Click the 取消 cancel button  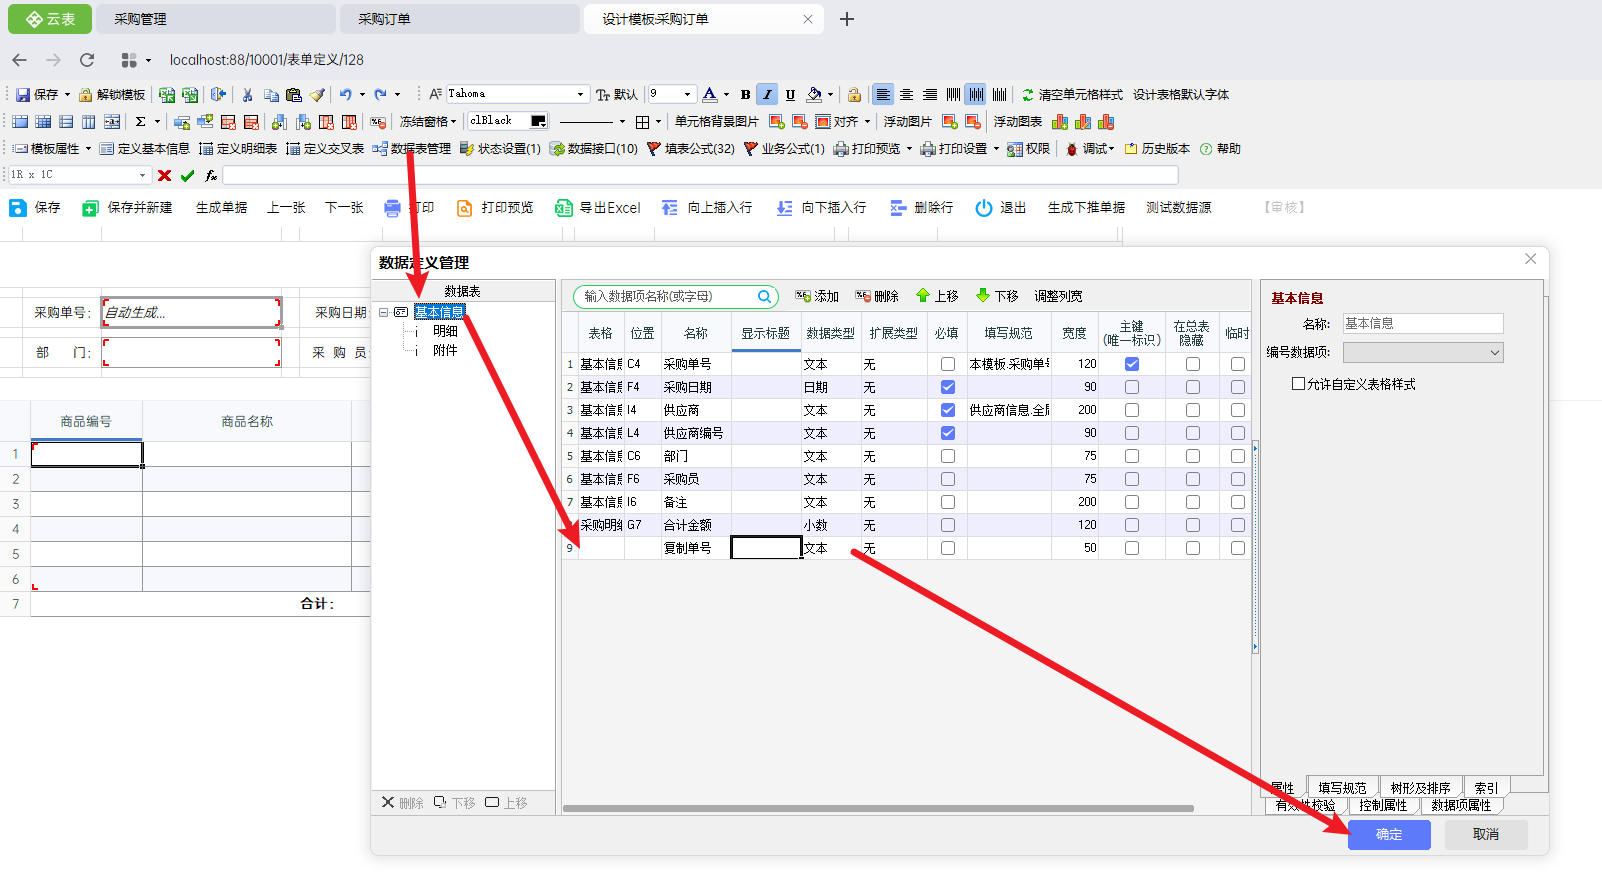[x=1486, y=834]
